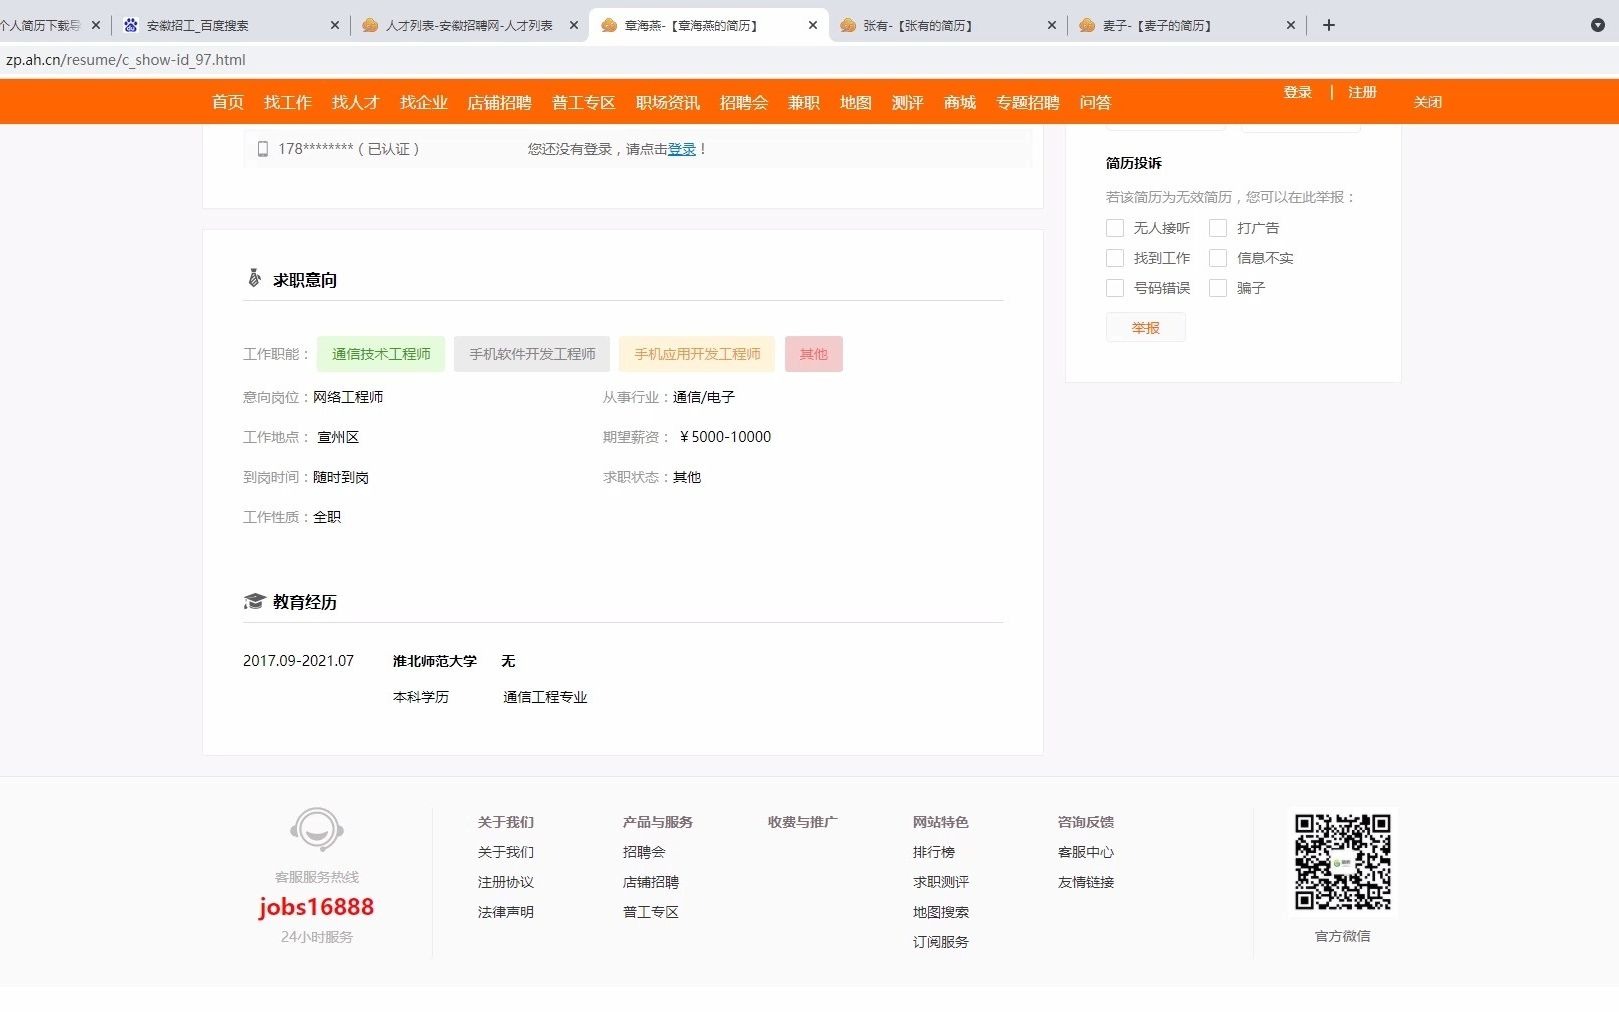Check the 无人接听 complaint checkbox

point(1115,228)
